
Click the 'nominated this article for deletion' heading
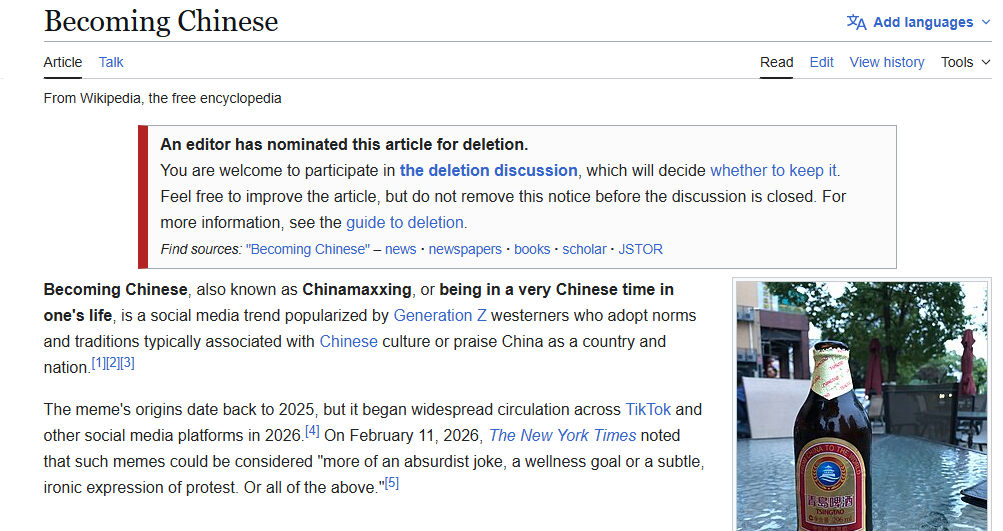pyautogui.click(x=344, y=144)
